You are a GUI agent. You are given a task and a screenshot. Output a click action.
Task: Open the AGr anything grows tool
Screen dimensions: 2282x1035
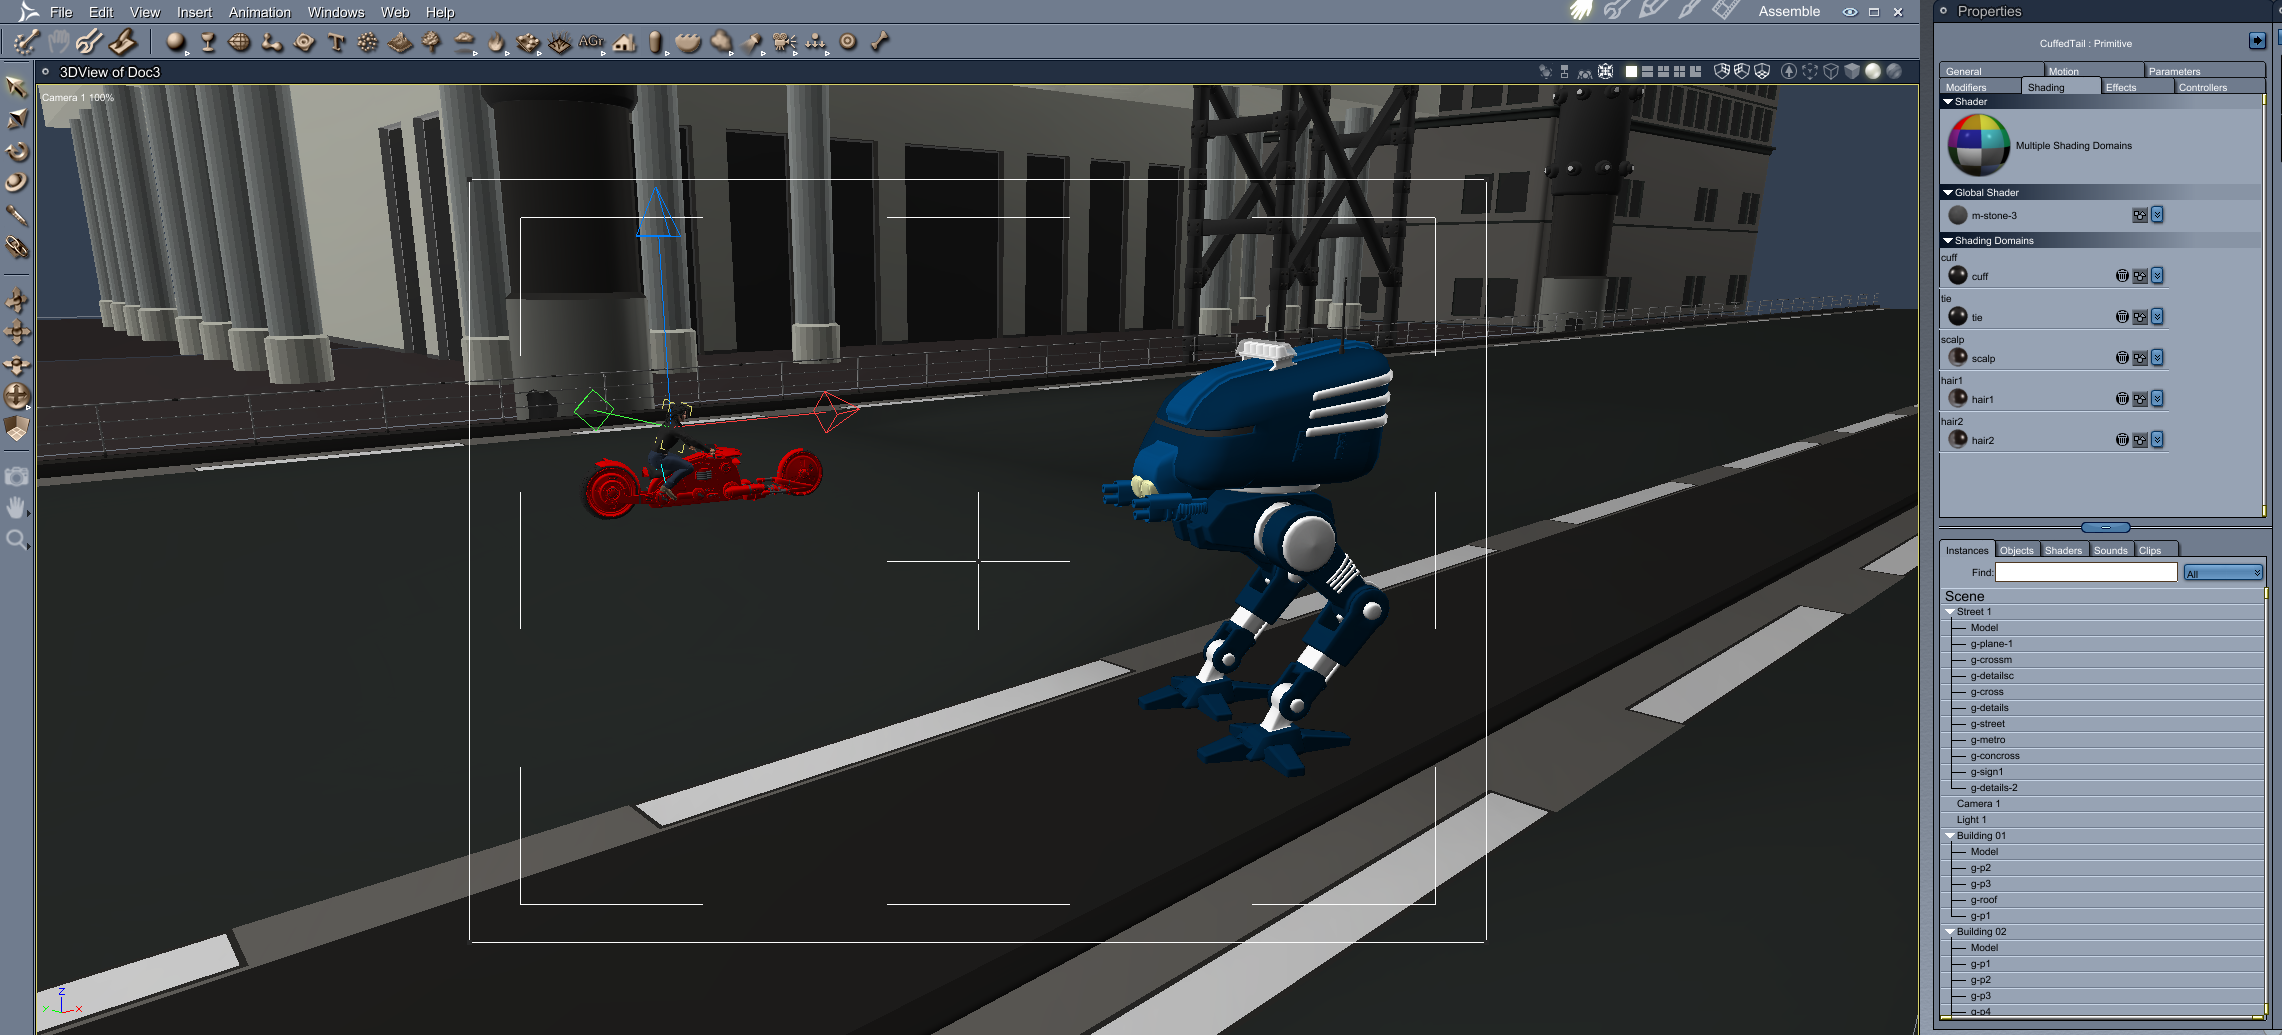591,42
